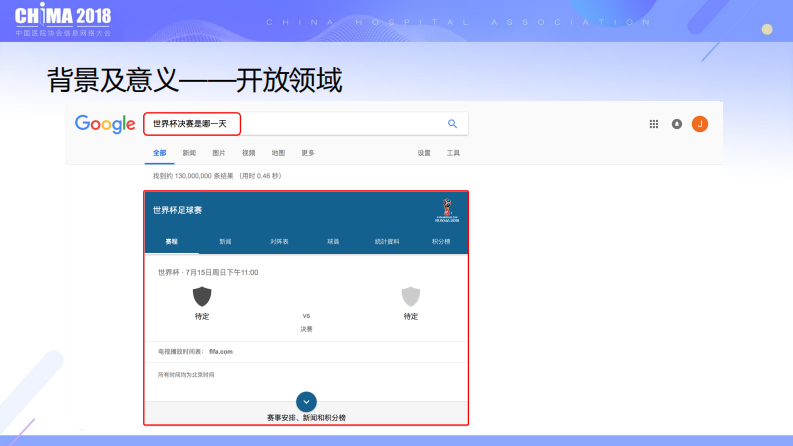Screen dimensions: 793x446
Task: Expand results with the blue chevron circle
Action: pyautogui.click(x=306, y=402)
